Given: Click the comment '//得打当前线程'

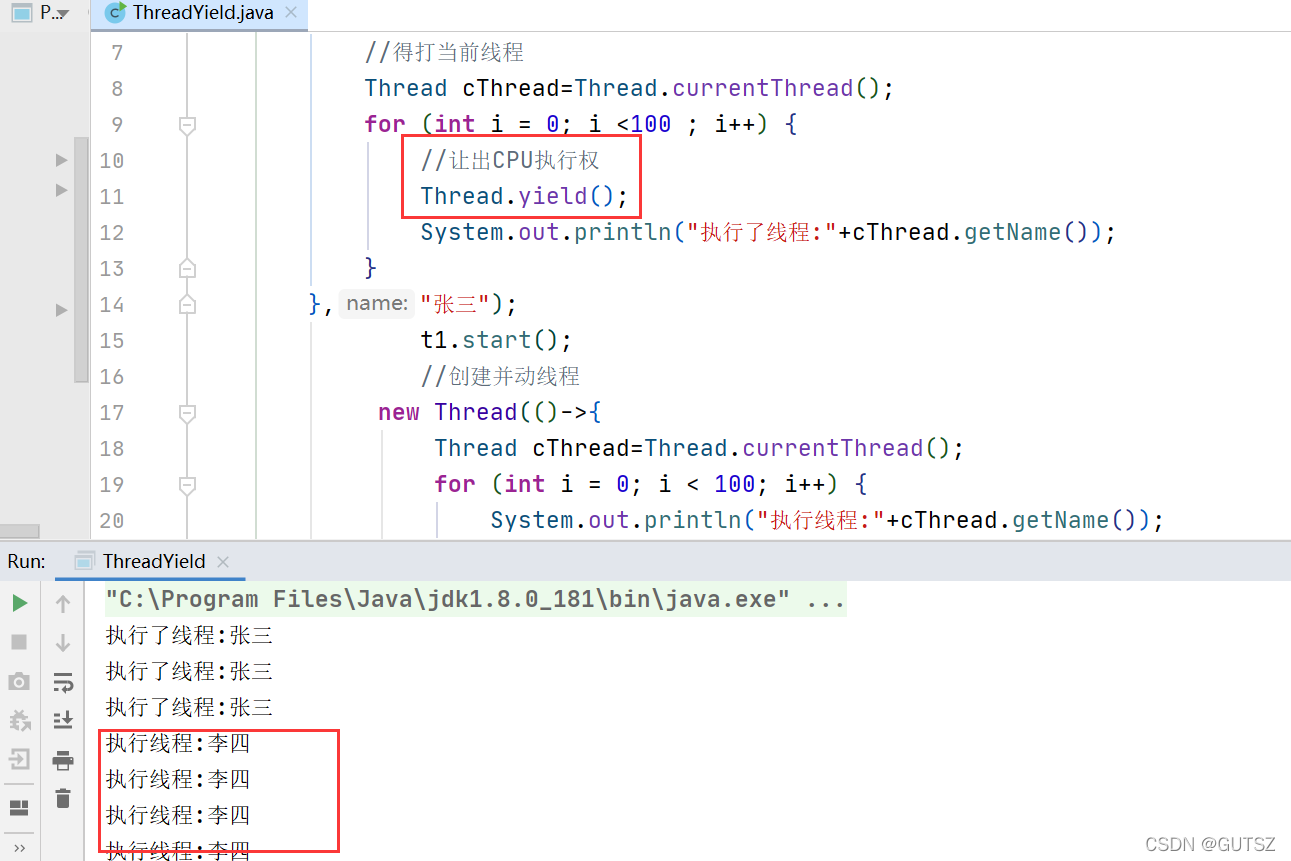Looking at the screenshot, I should point(444,52).
